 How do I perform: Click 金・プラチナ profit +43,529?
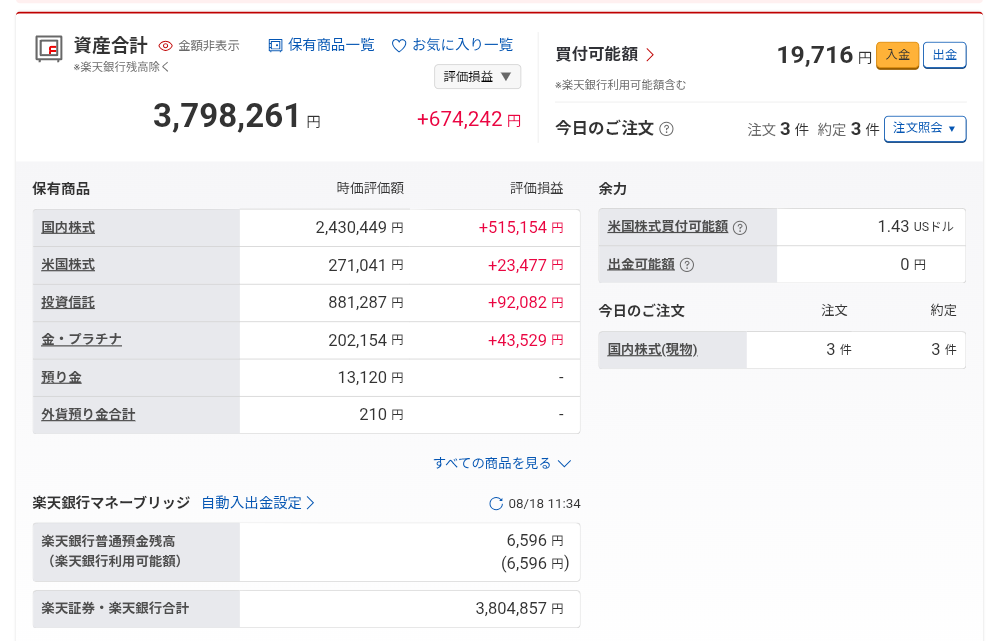pos(517,340)
